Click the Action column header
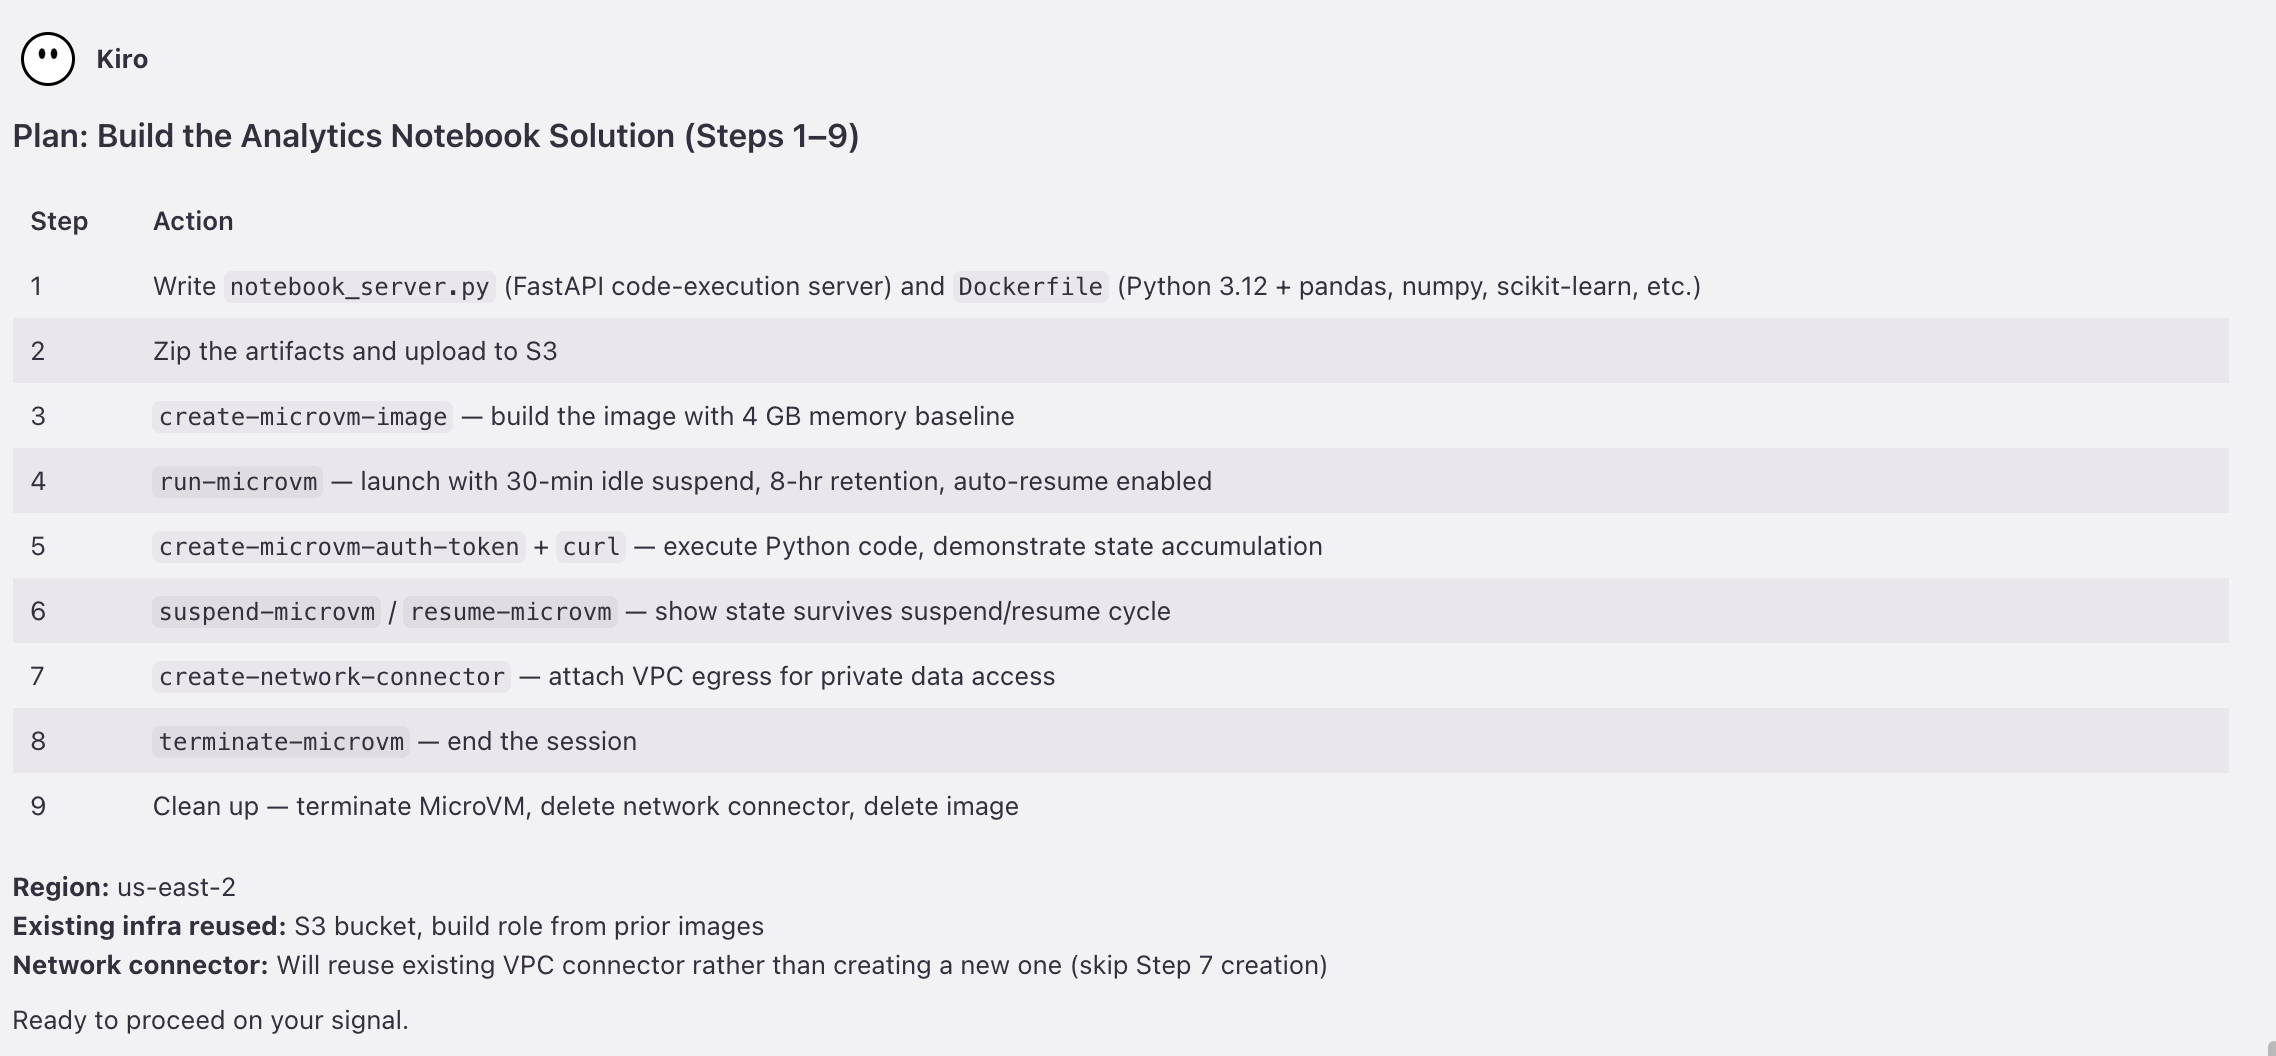 (193, 221)
